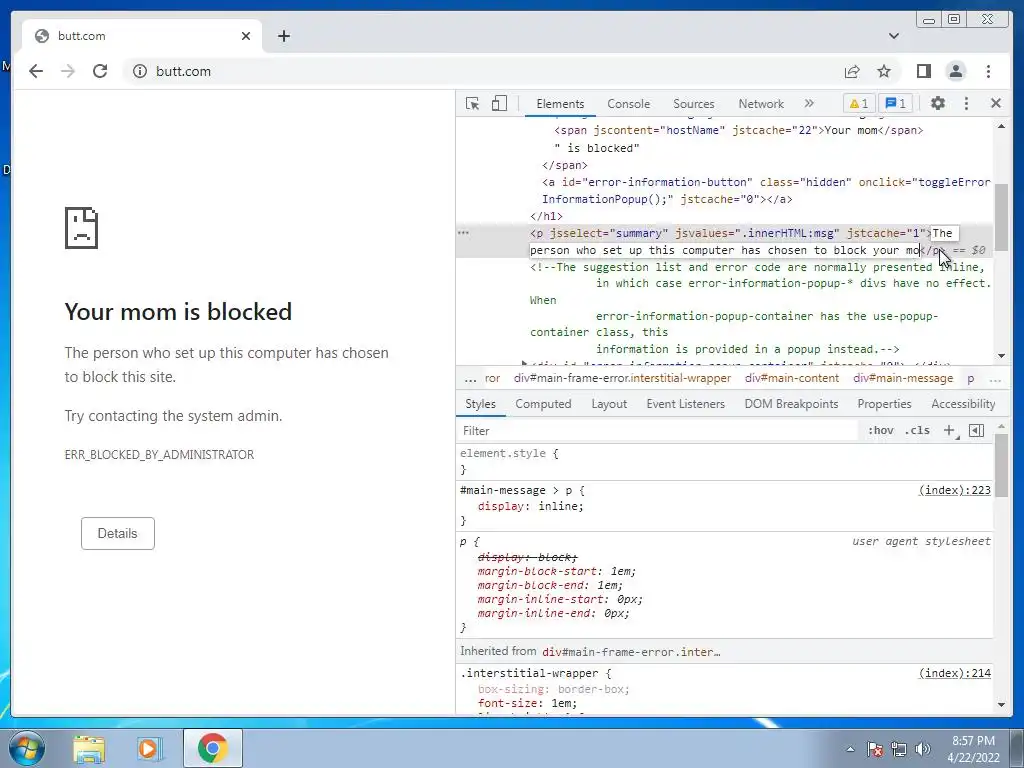
Task: Toggle the browser side panel icon
Action: click(923, 71)
